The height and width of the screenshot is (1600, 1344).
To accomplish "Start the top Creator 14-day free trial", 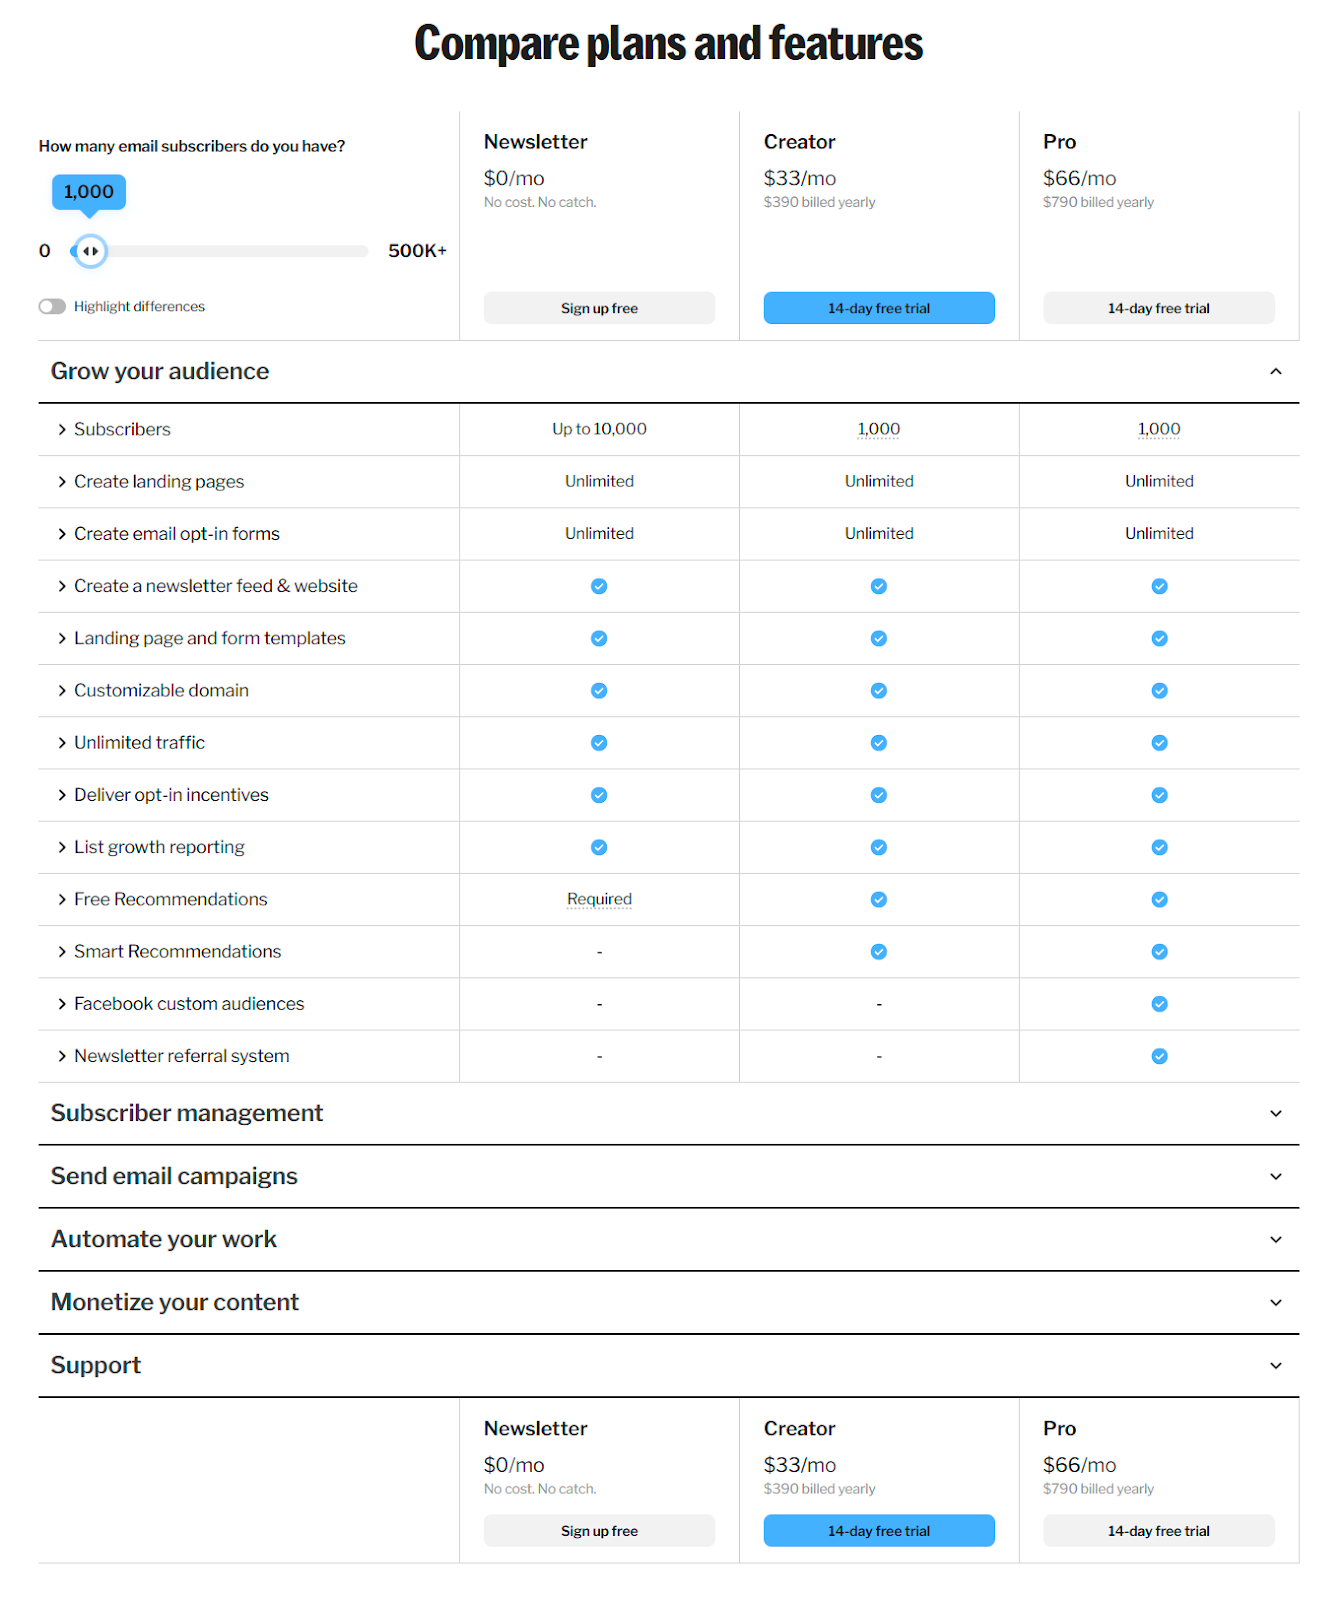I will (x=878, y=308).
